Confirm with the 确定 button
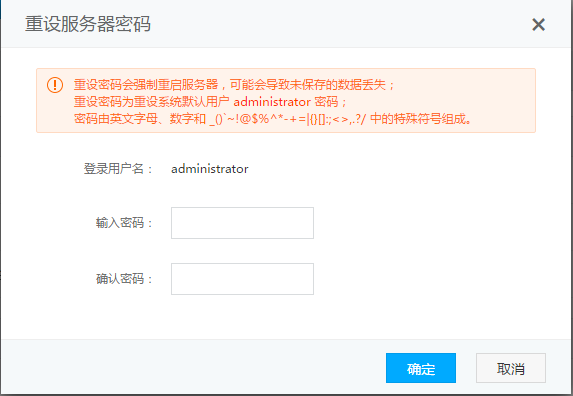The image size is (573, 396). [421, 368]
